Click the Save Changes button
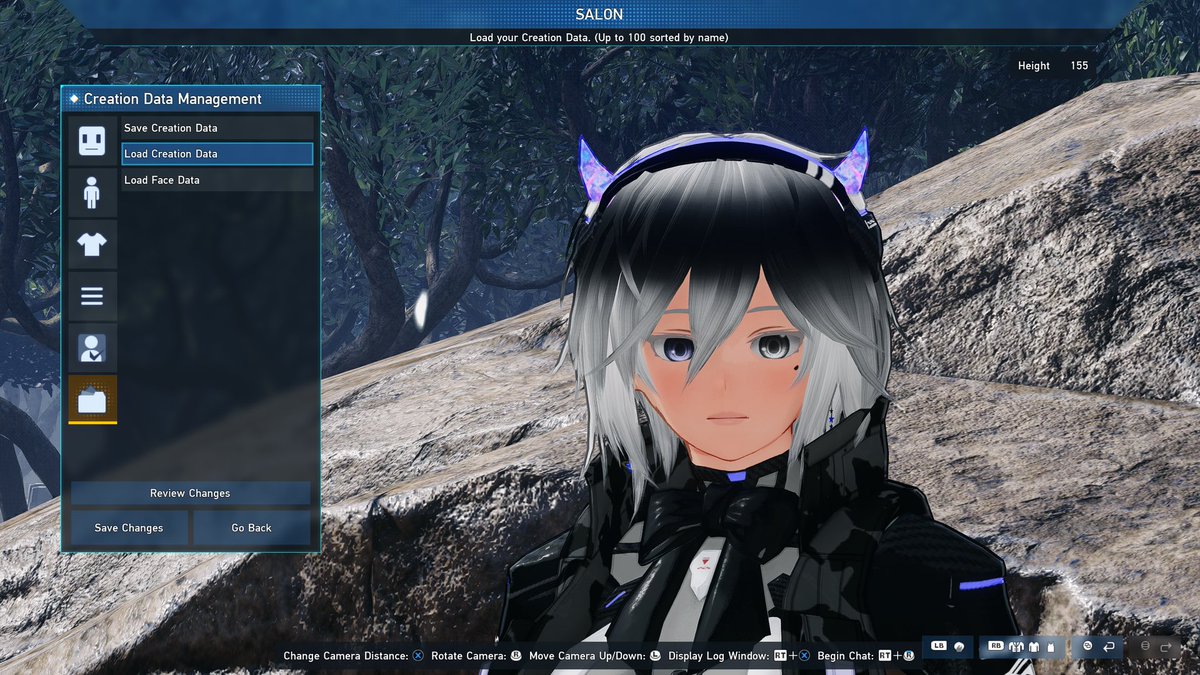 tap(129, 528)
